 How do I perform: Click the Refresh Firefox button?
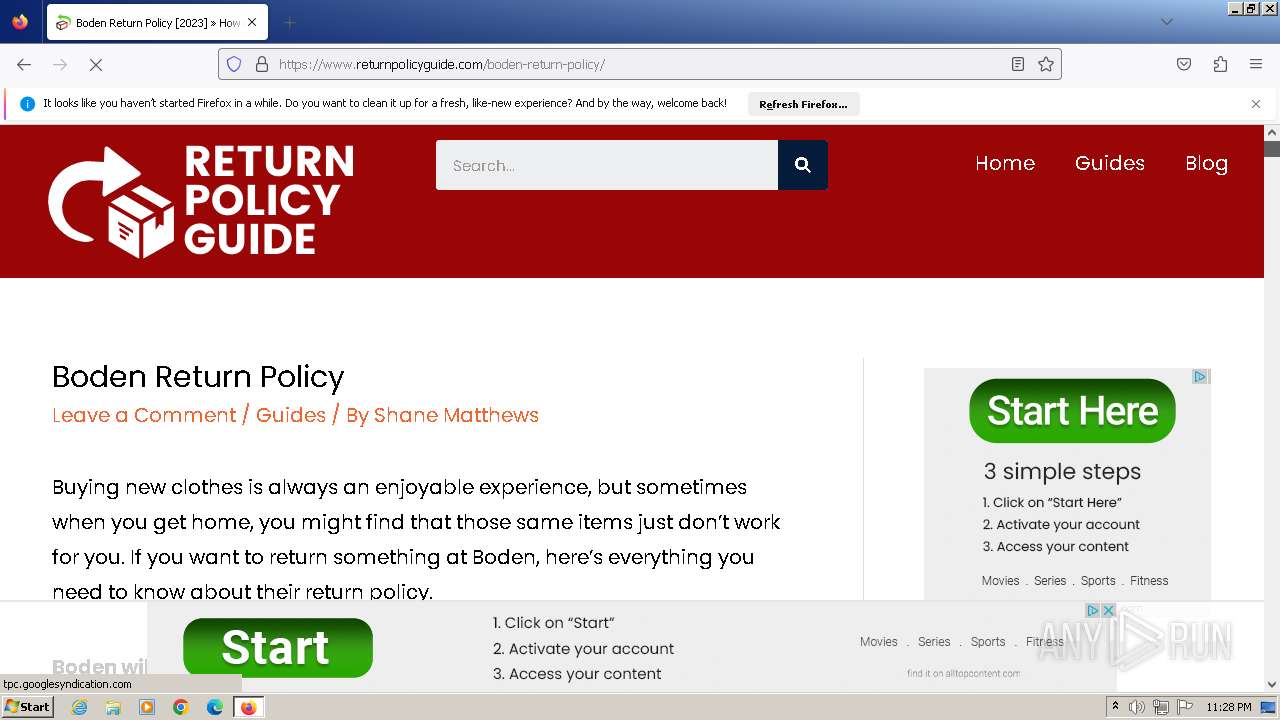click(x=803, y=104)
